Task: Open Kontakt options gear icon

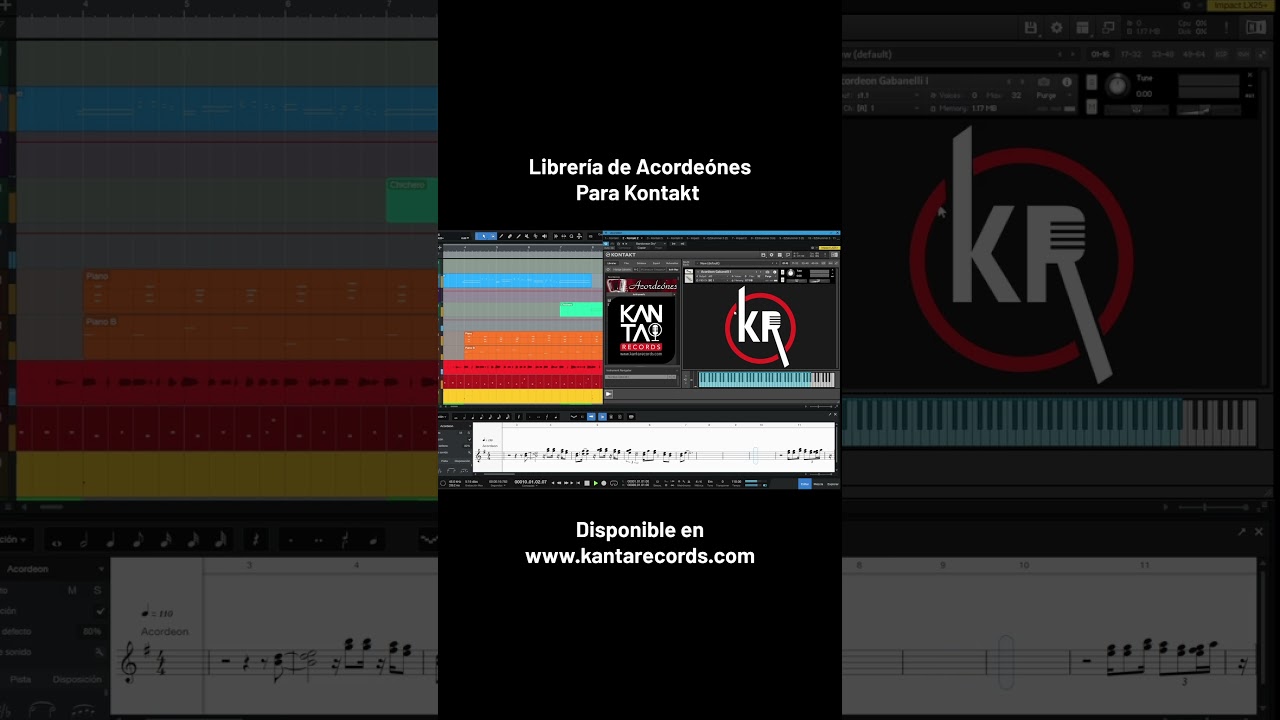Action: [1057, 28]
